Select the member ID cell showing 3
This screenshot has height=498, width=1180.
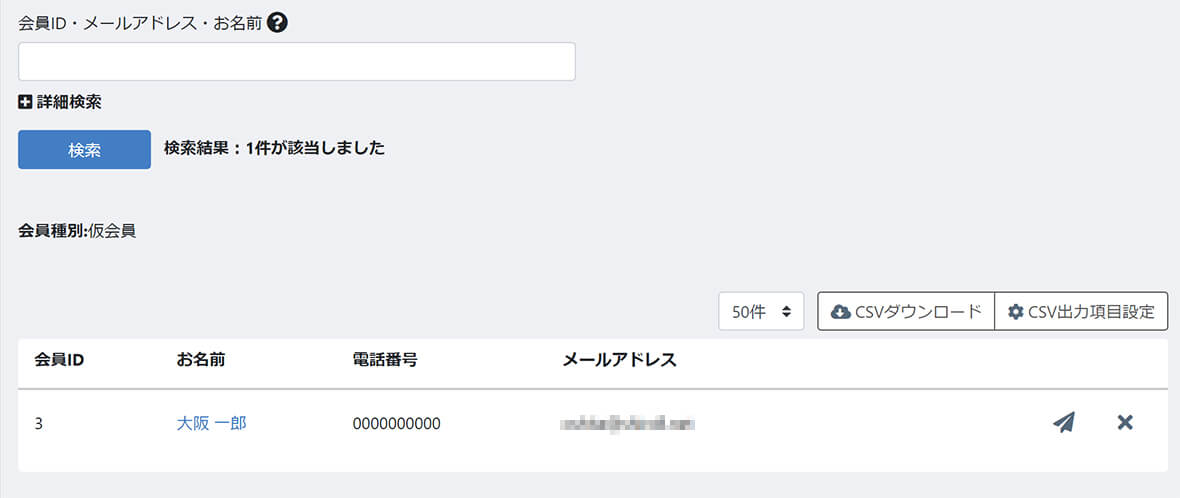(x=38, y=424)
